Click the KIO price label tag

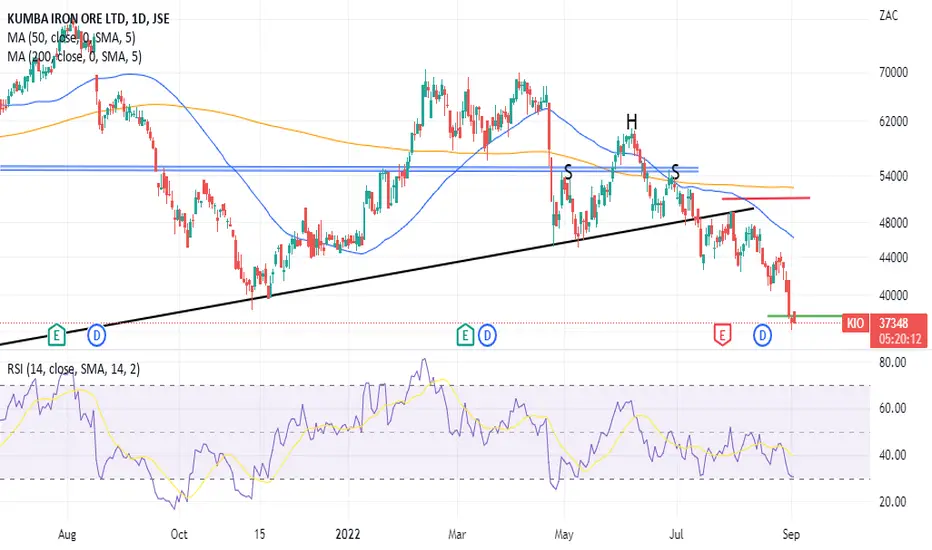pos(855,323)
